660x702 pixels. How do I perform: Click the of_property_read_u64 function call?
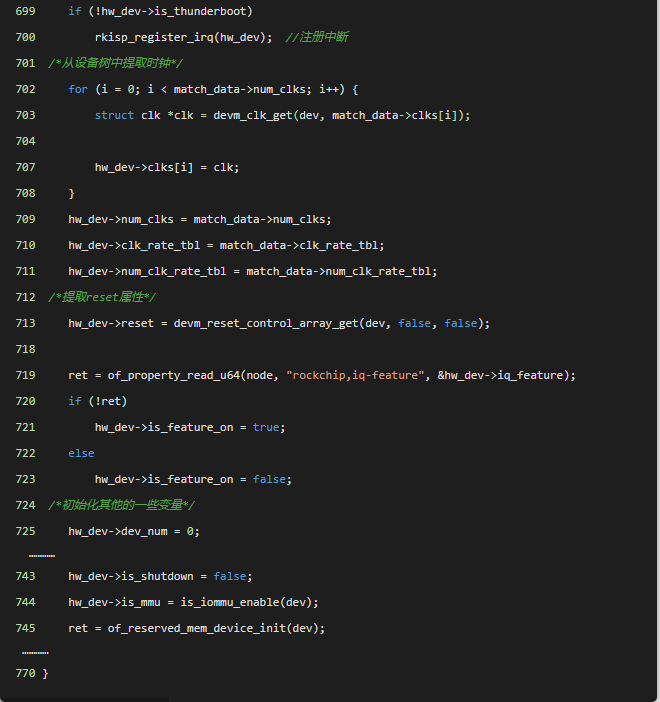(x=174, y=375)
